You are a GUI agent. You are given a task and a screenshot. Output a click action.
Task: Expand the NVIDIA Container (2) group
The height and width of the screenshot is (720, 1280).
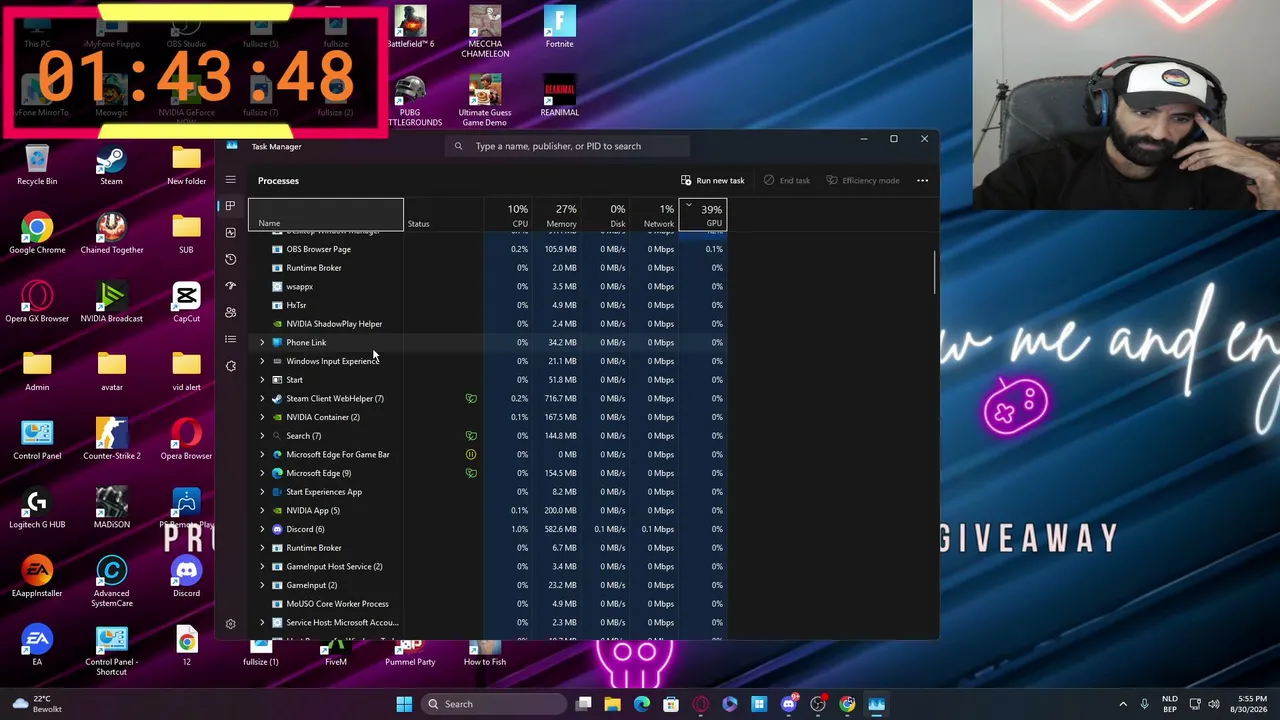262,417
